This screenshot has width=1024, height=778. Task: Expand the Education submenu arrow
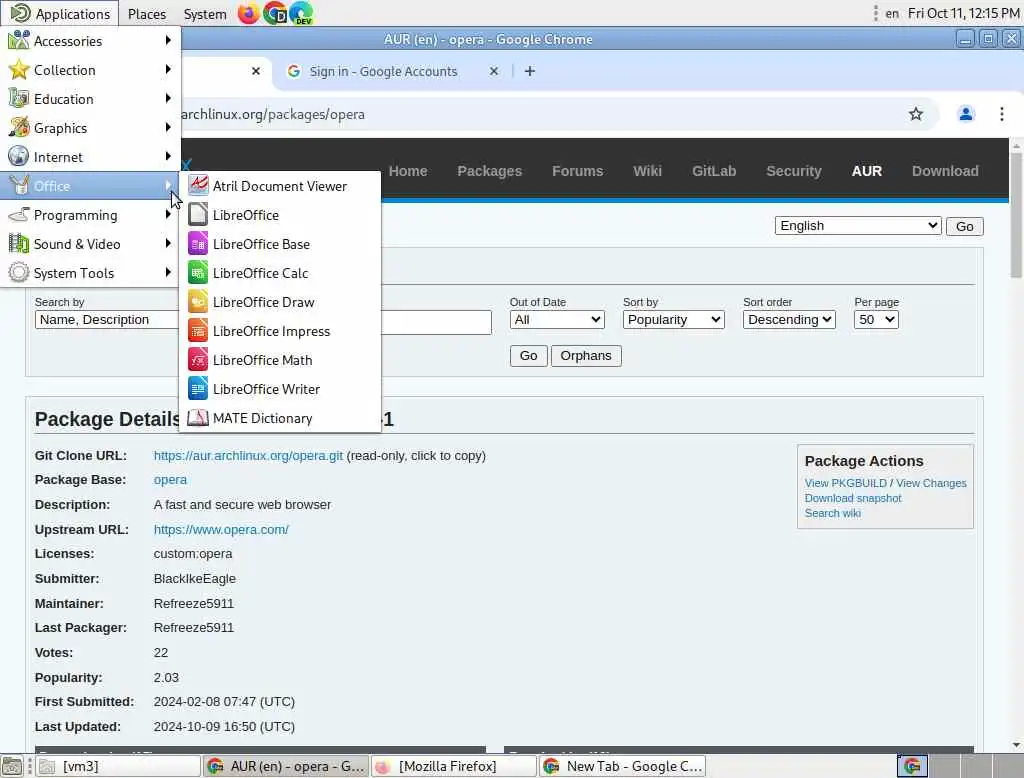tap(168, 99)
